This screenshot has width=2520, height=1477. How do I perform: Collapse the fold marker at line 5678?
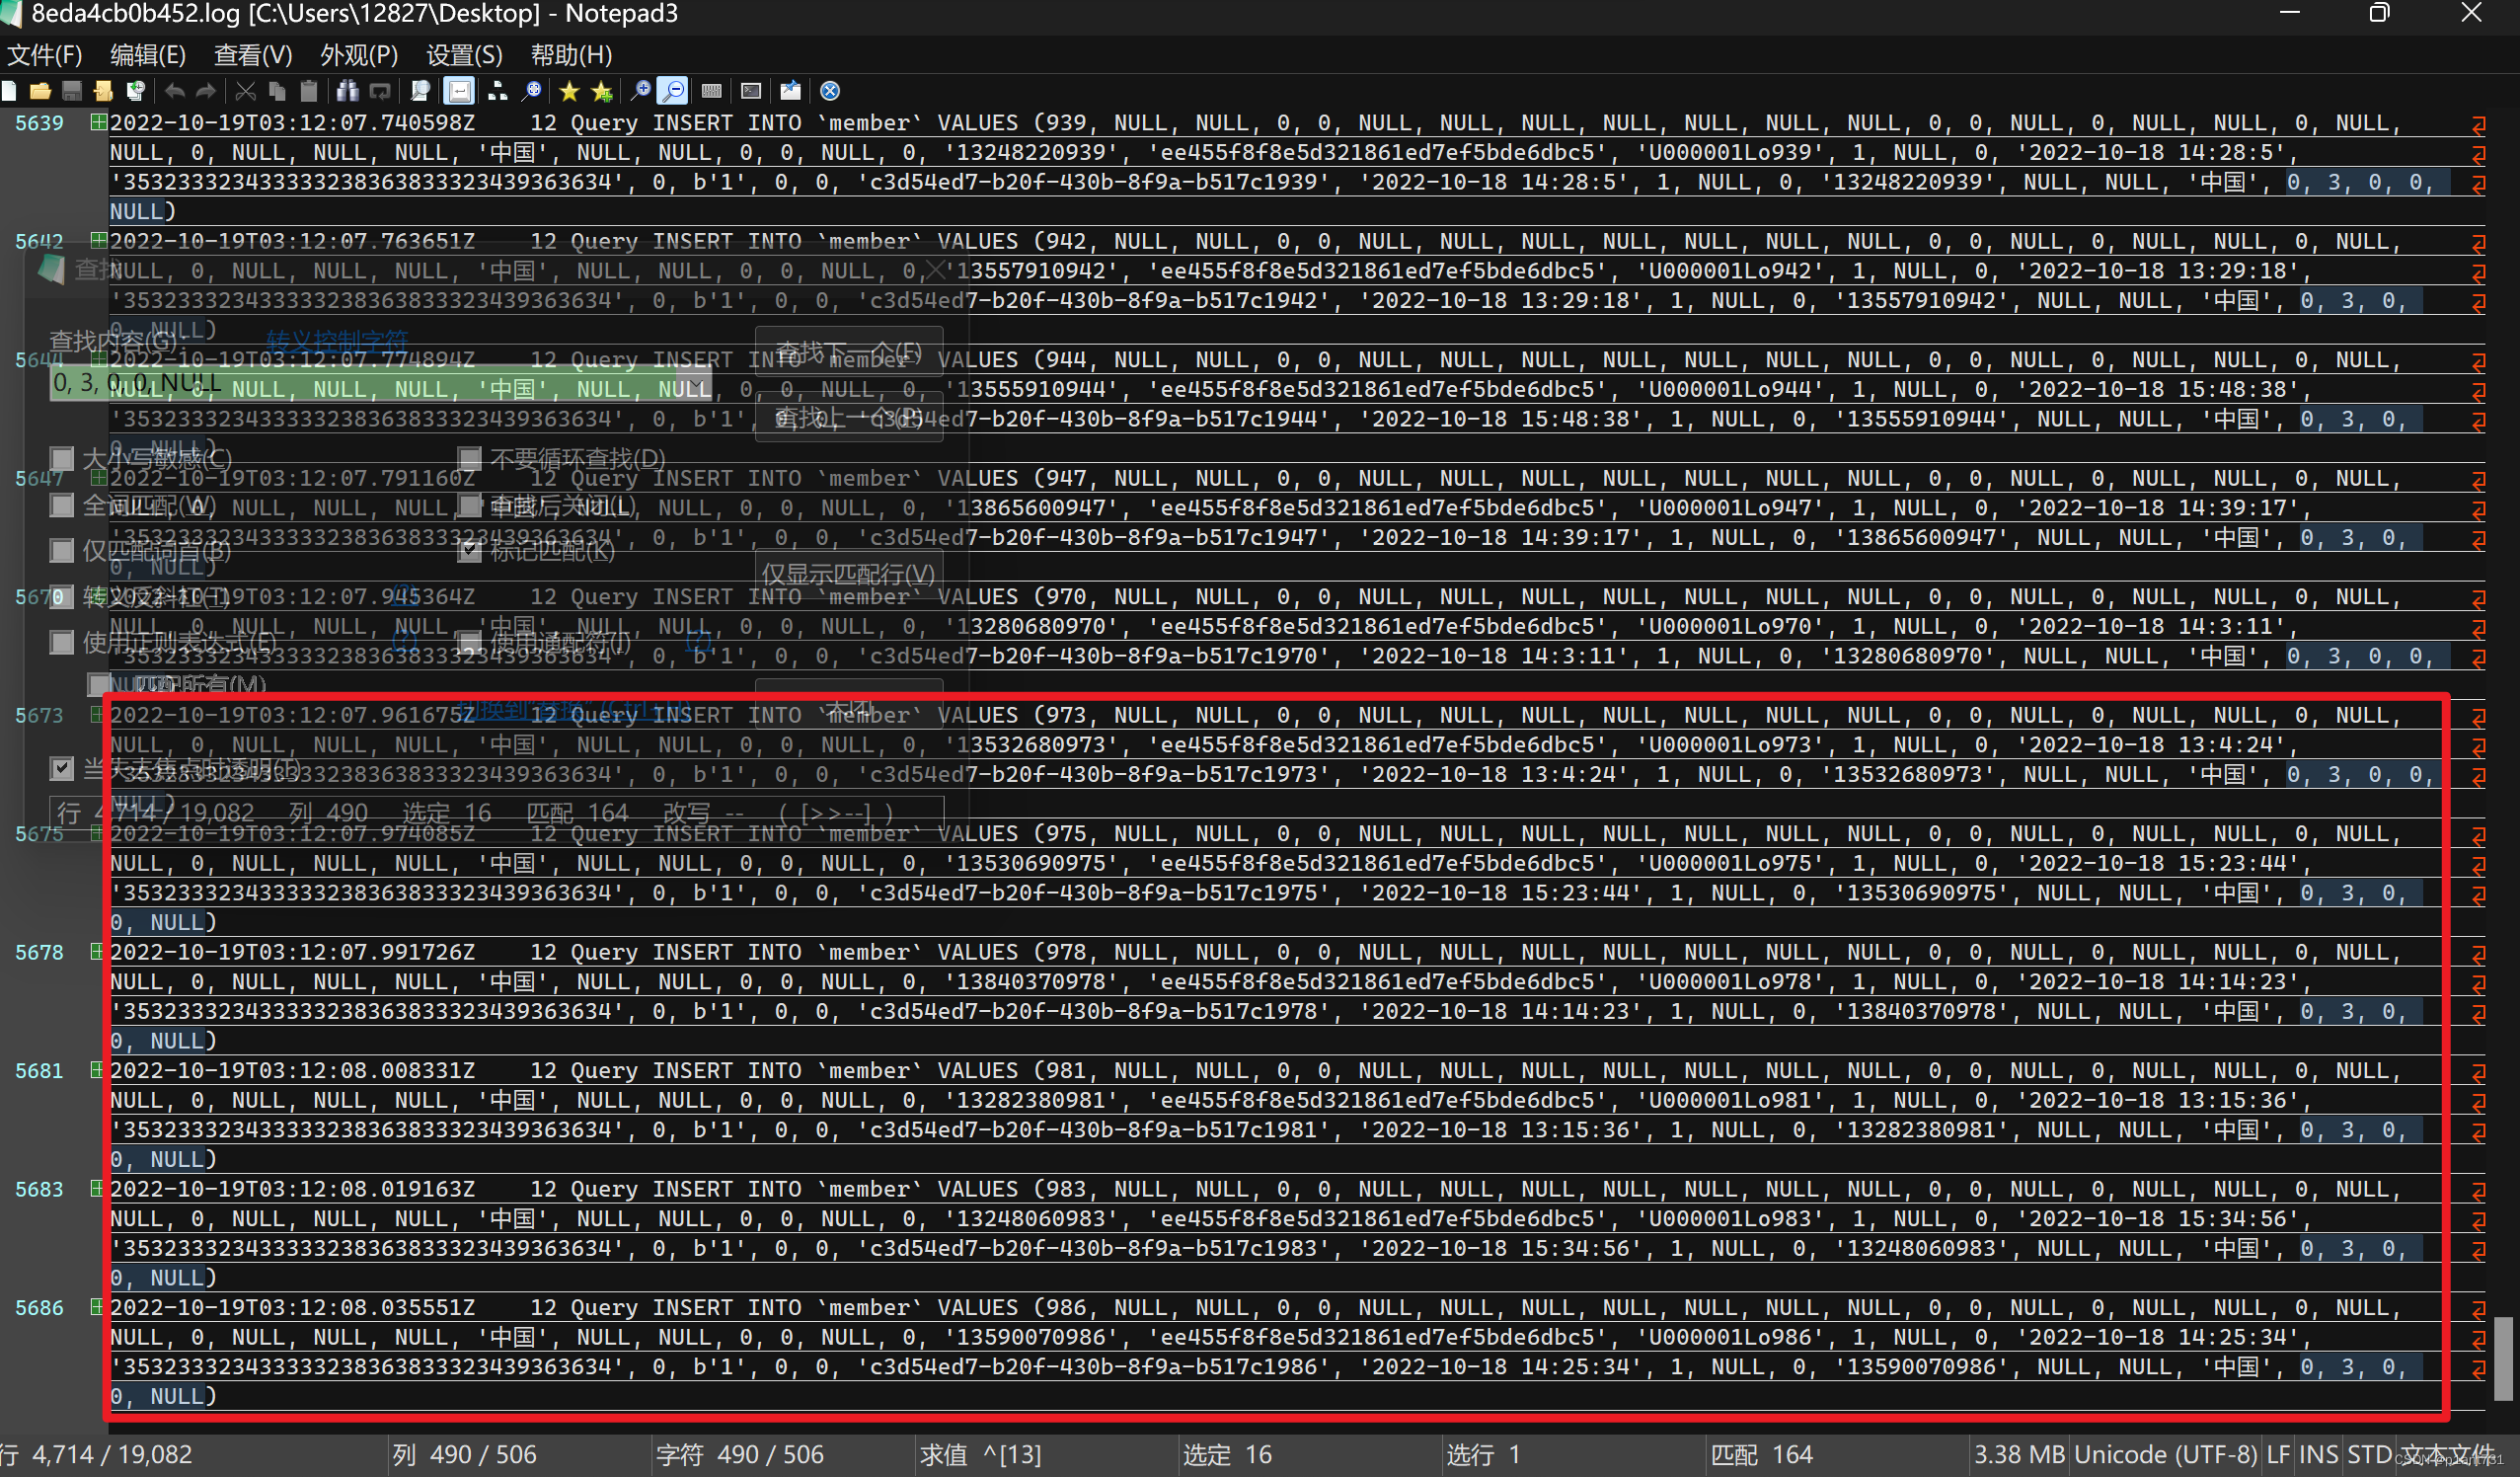97,951
